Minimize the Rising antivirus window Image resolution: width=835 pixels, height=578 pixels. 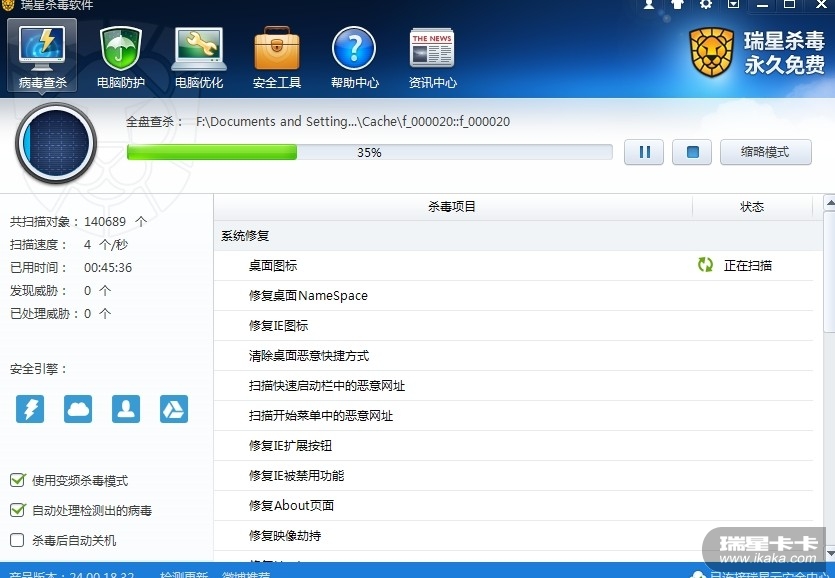pos(763,5)
